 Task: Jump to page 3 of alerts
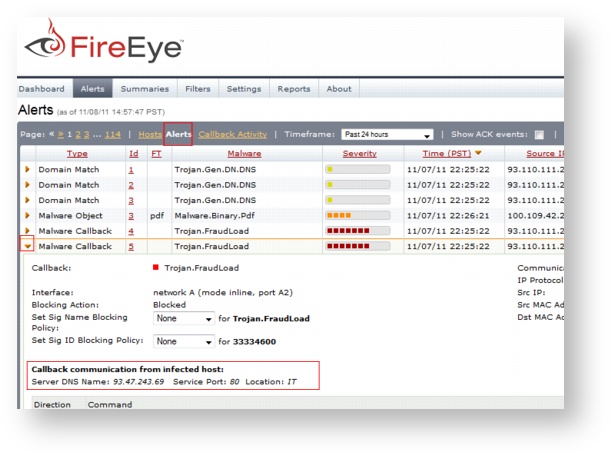86,135
